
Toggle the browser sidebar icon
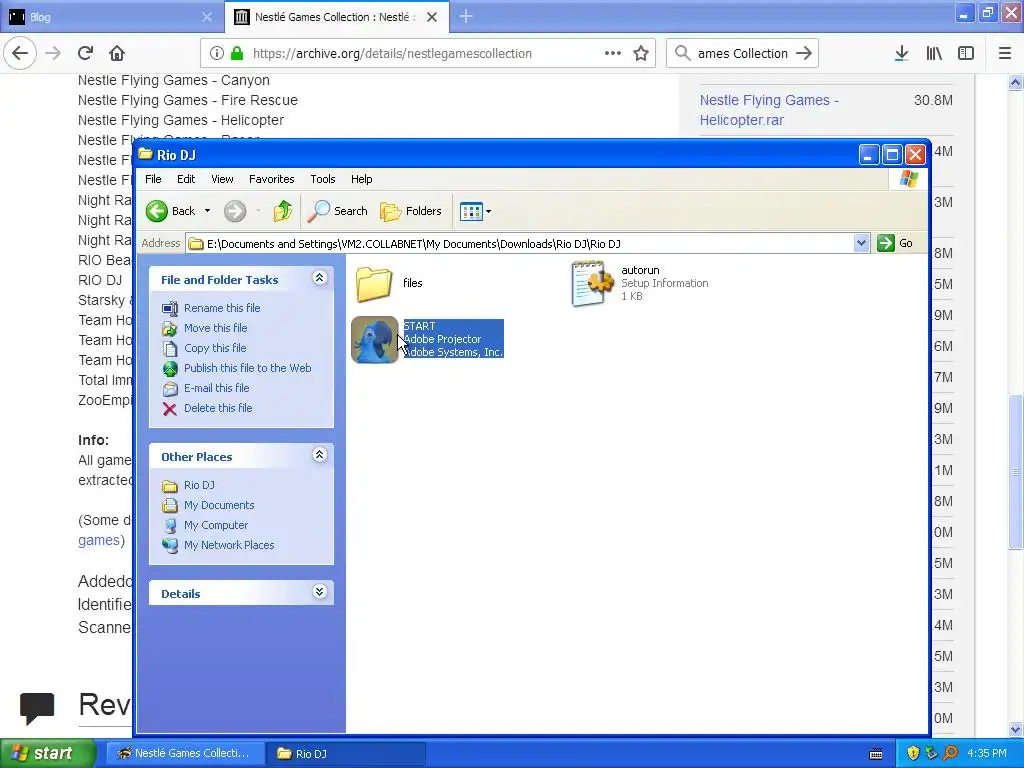[x=966, y=54]
